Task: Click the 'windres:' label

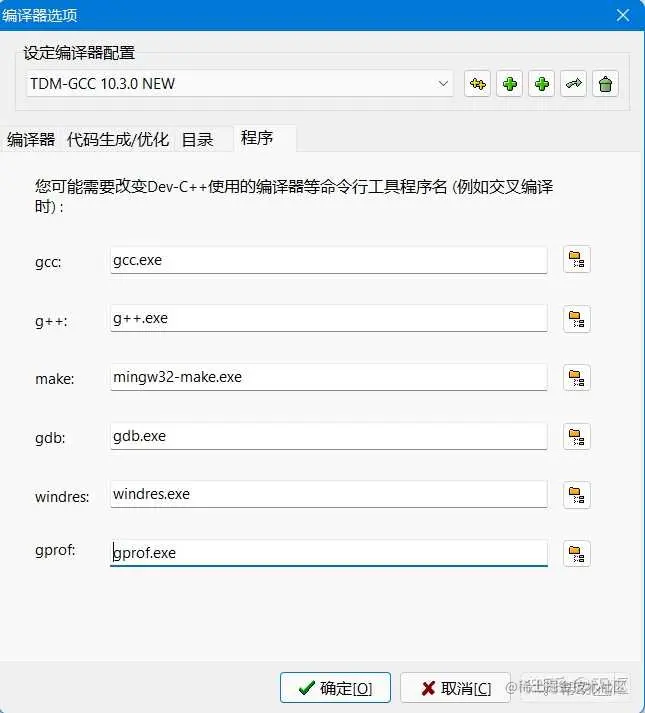Action: click(62, 497)
